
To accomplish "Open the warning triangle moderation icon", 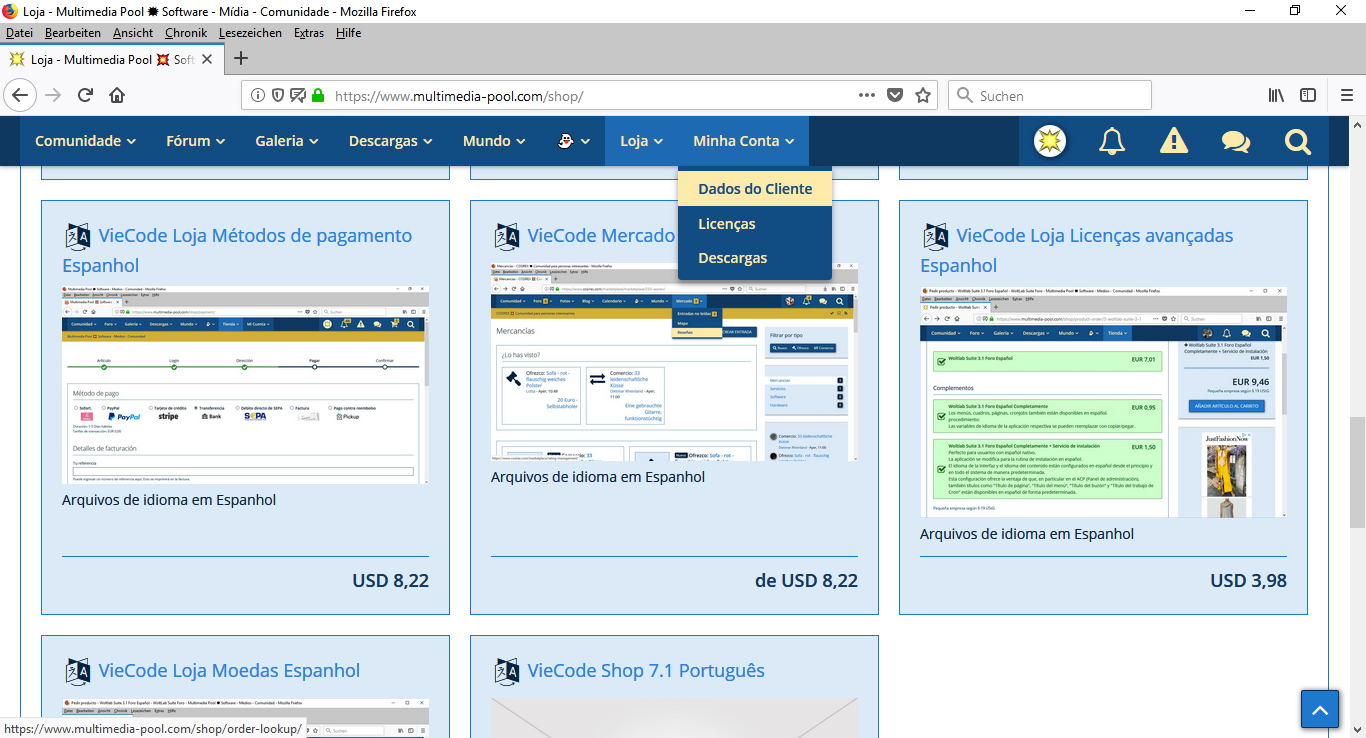I will [1174, 141].
